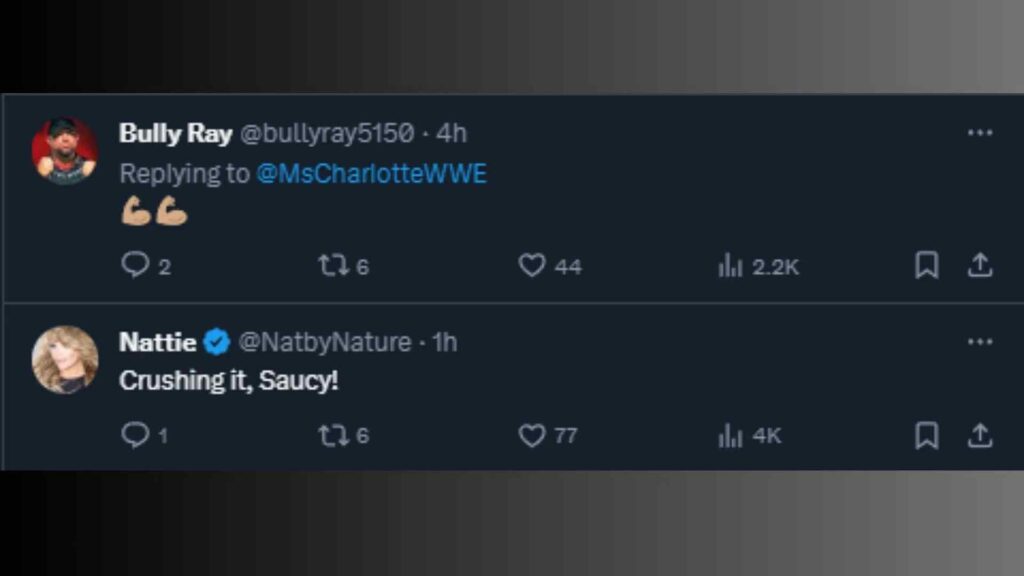
Task: Retweet Bully Ray's flexing emoji tweet
Action: coord(332,265)
